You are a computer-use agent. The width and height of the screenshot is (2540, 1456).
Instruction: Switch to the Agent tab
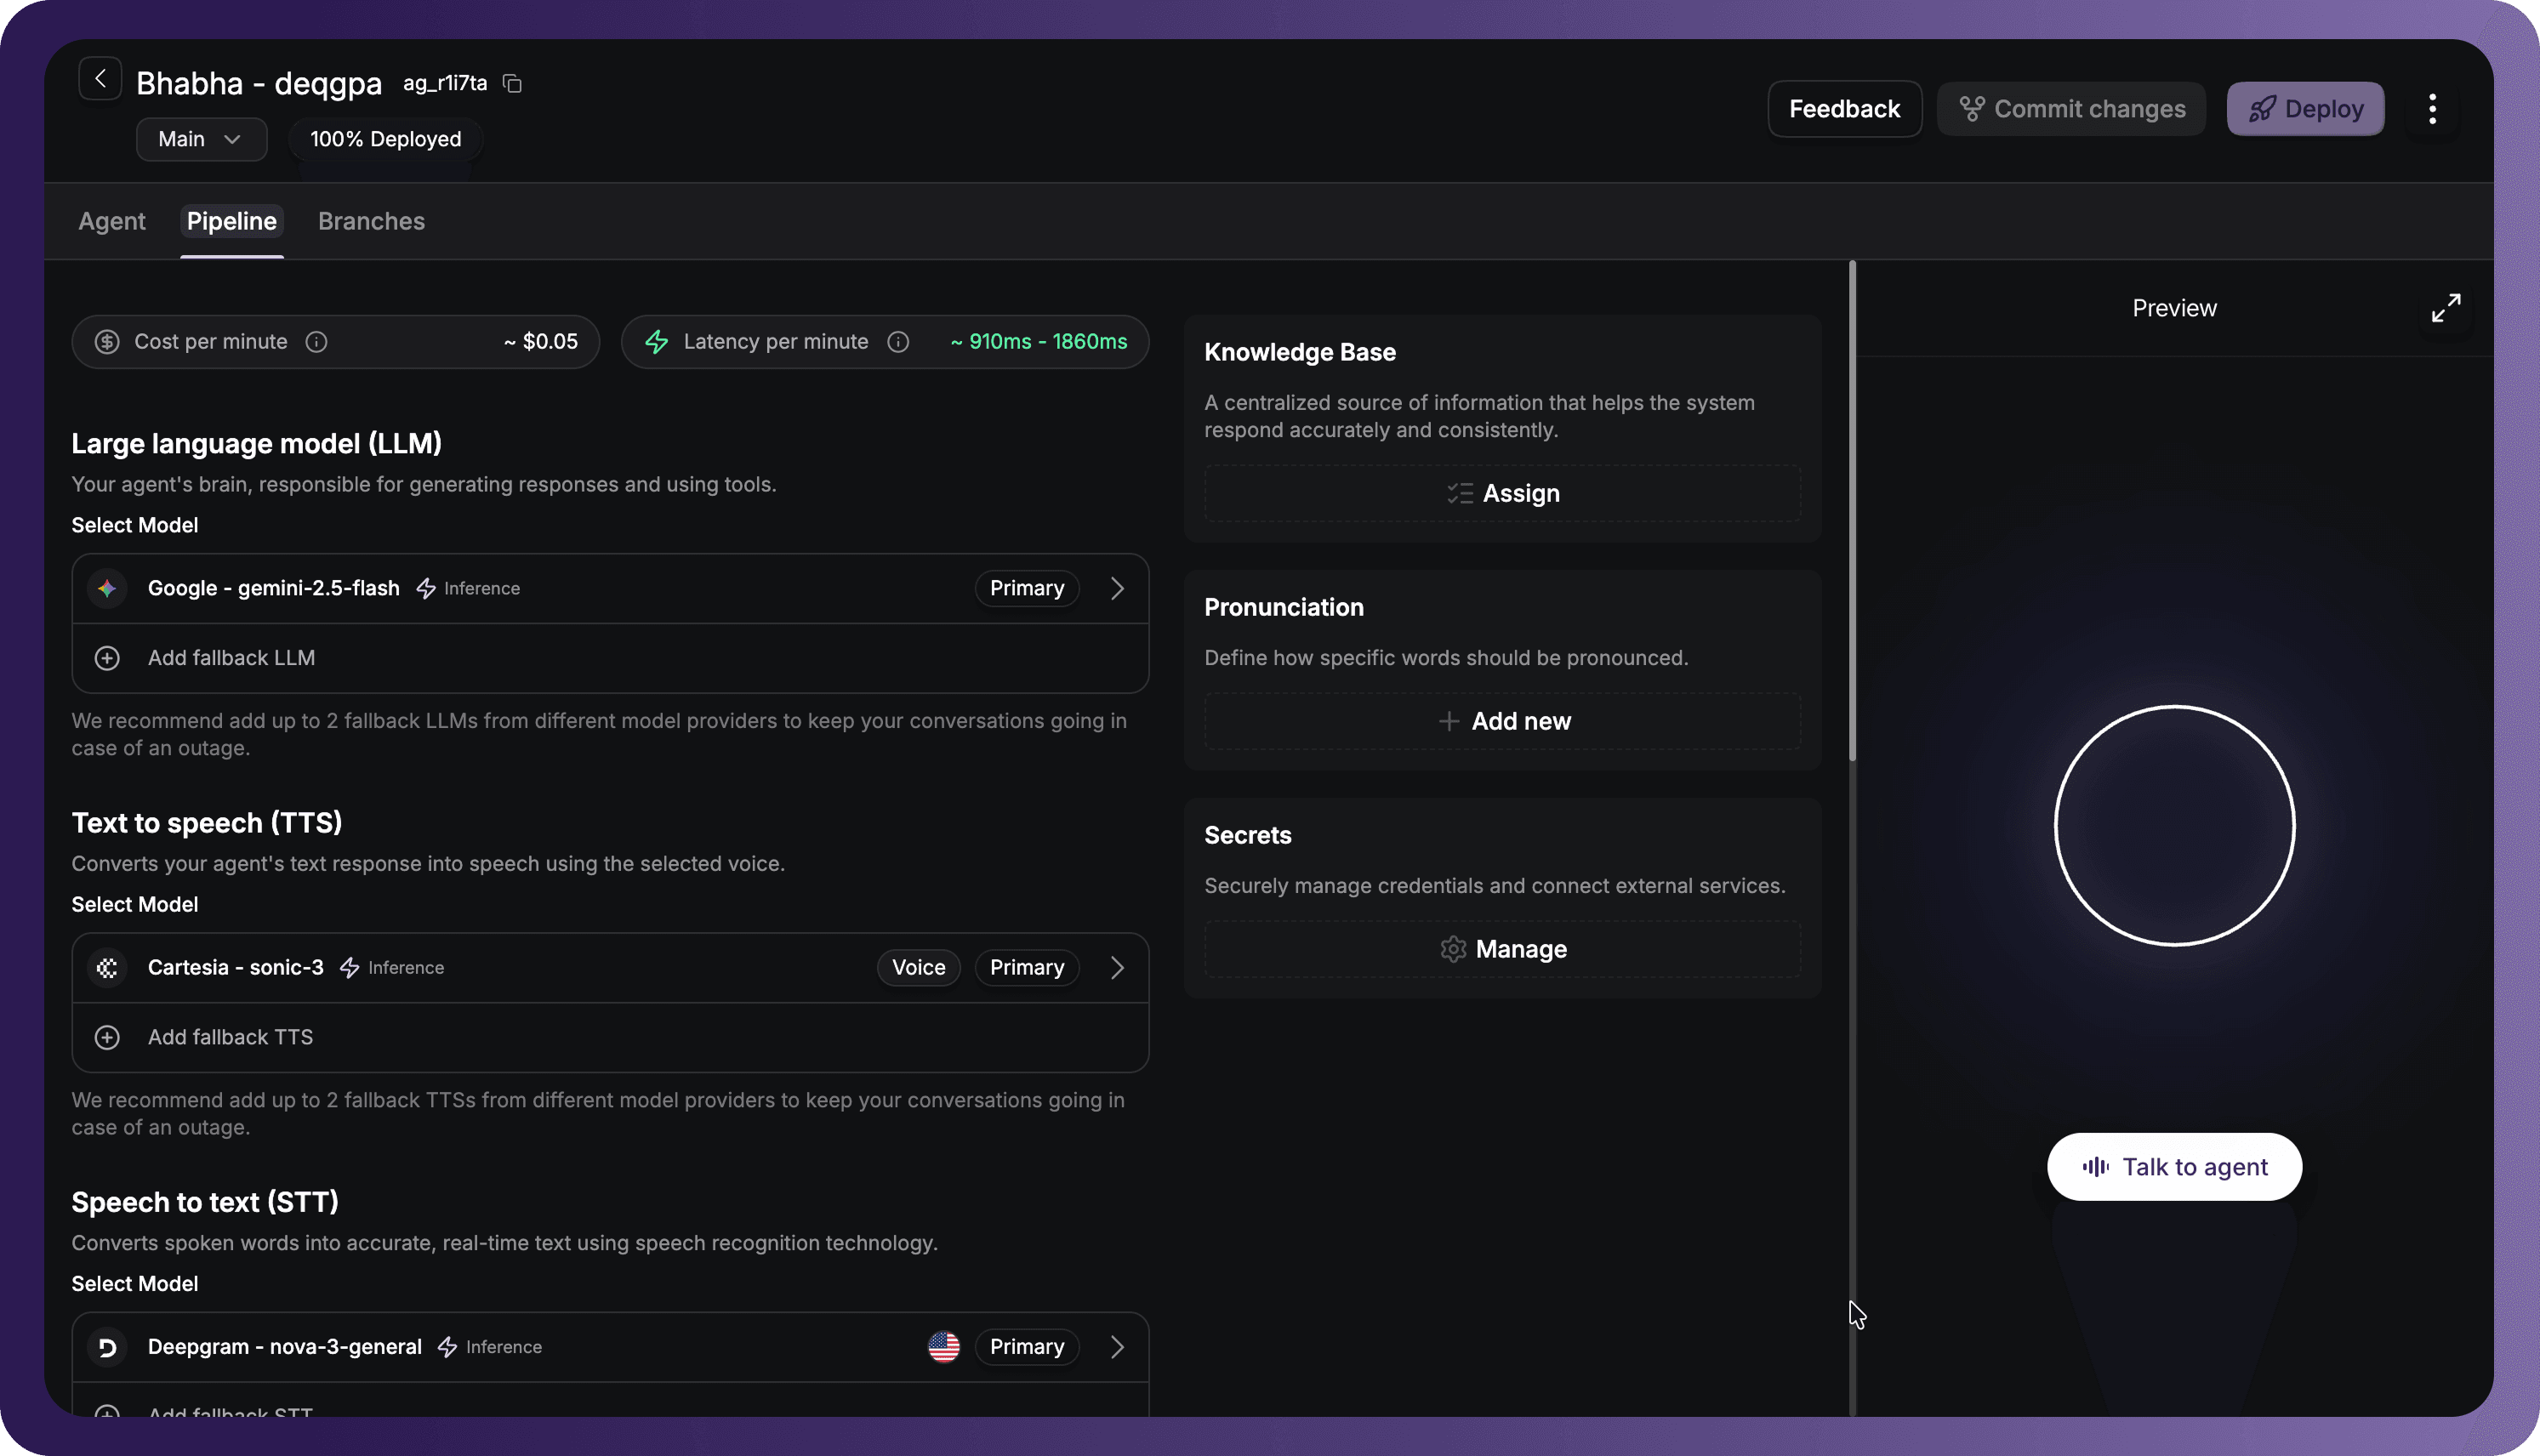(x=112, y=221)
